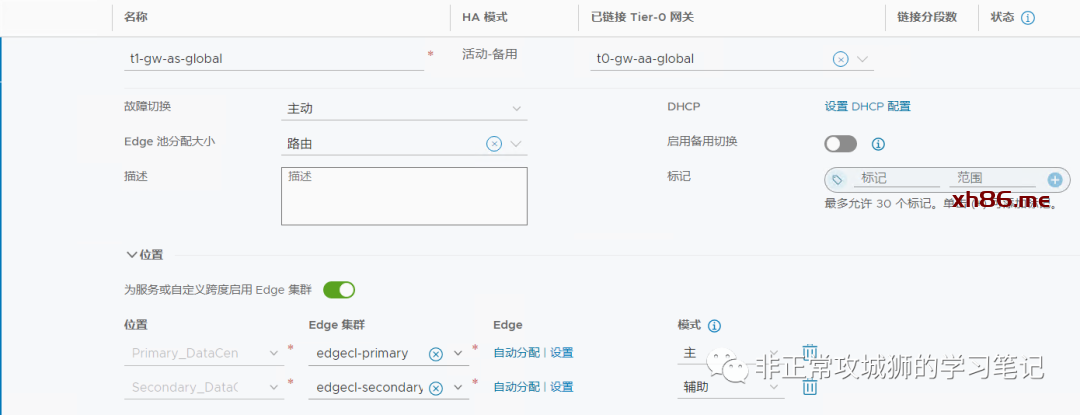Open the 故障切换 dropdown showing 主动

[x=404, y=108]
